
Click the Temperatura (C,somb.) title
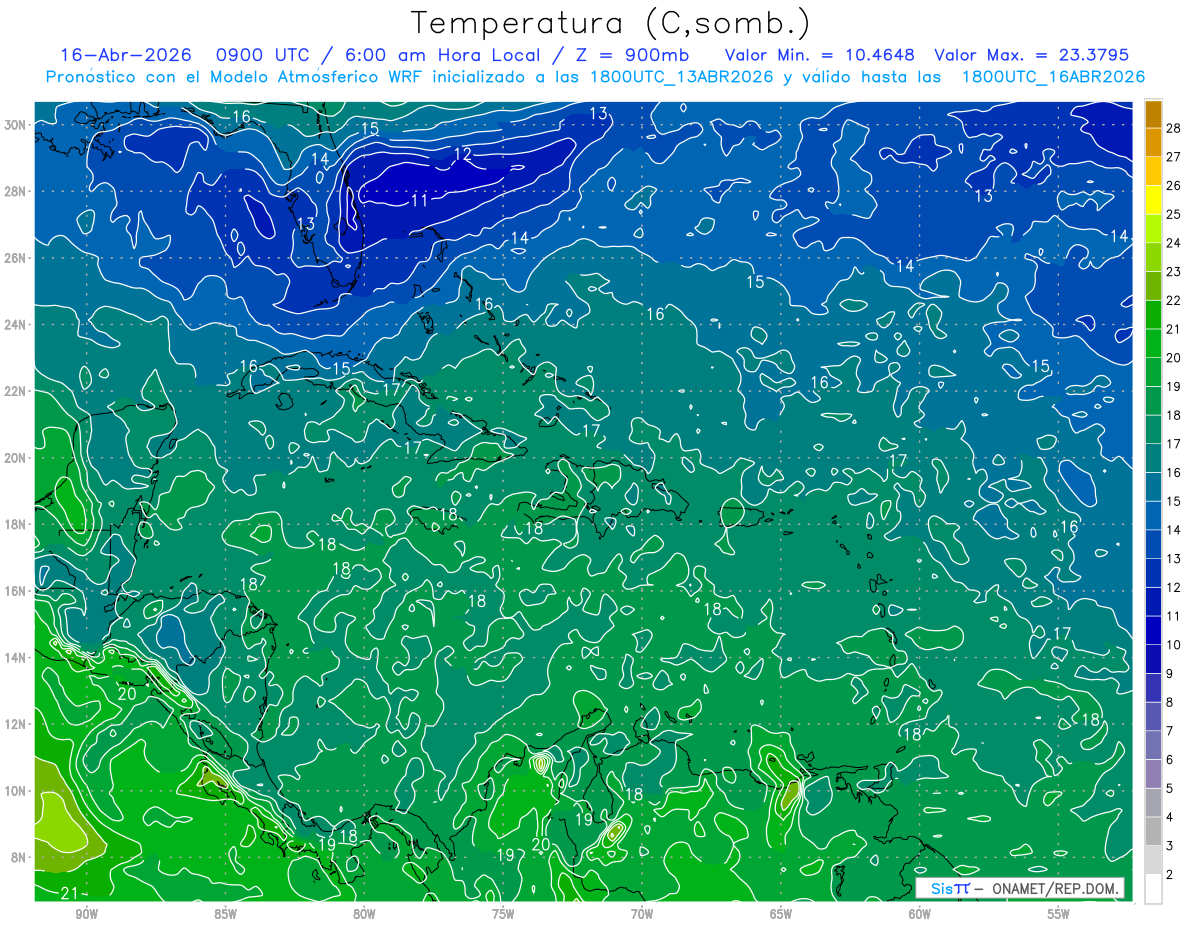611,22
